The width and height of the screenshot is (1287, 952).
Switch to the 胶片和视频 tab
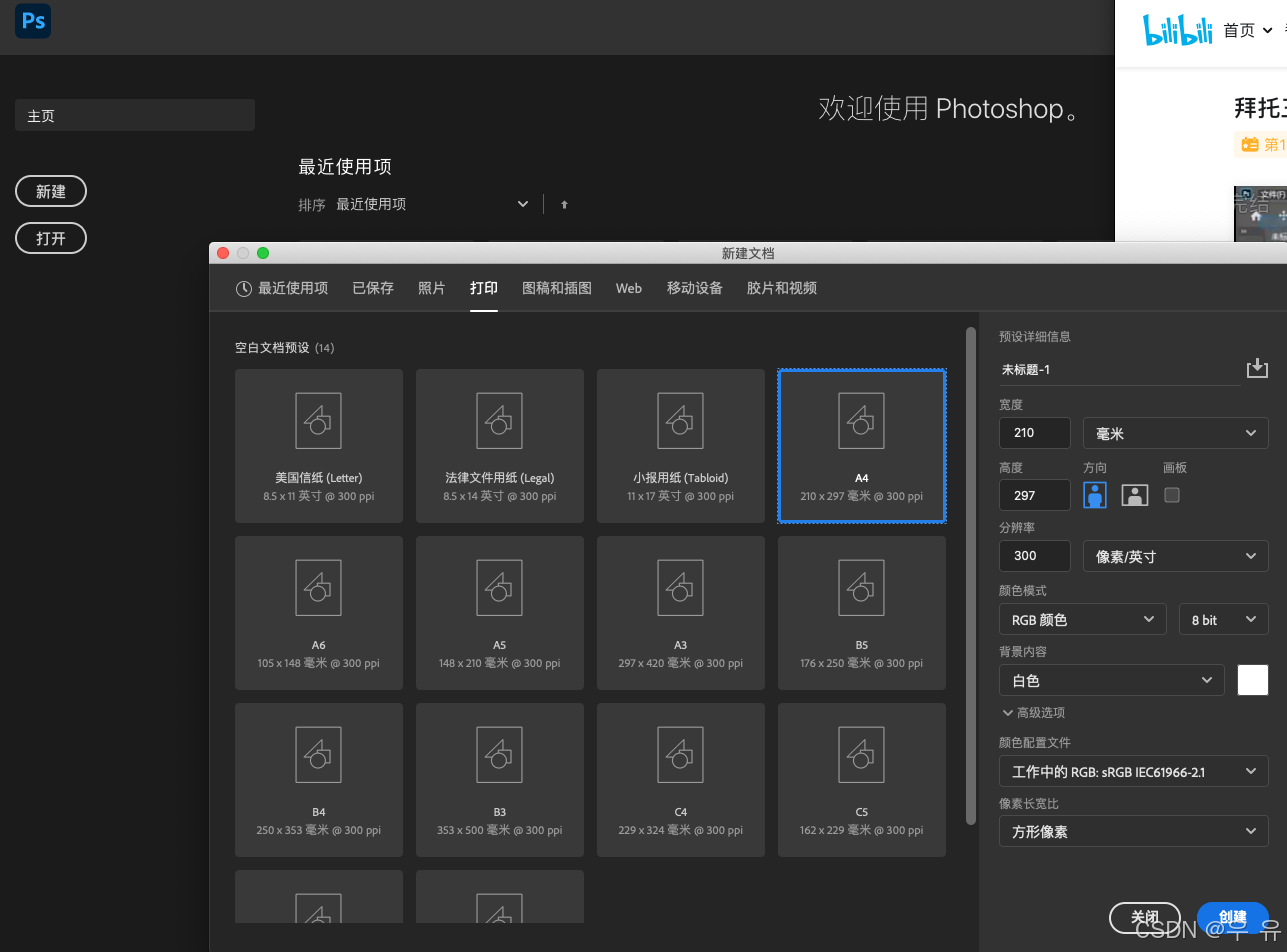[782, 288]
